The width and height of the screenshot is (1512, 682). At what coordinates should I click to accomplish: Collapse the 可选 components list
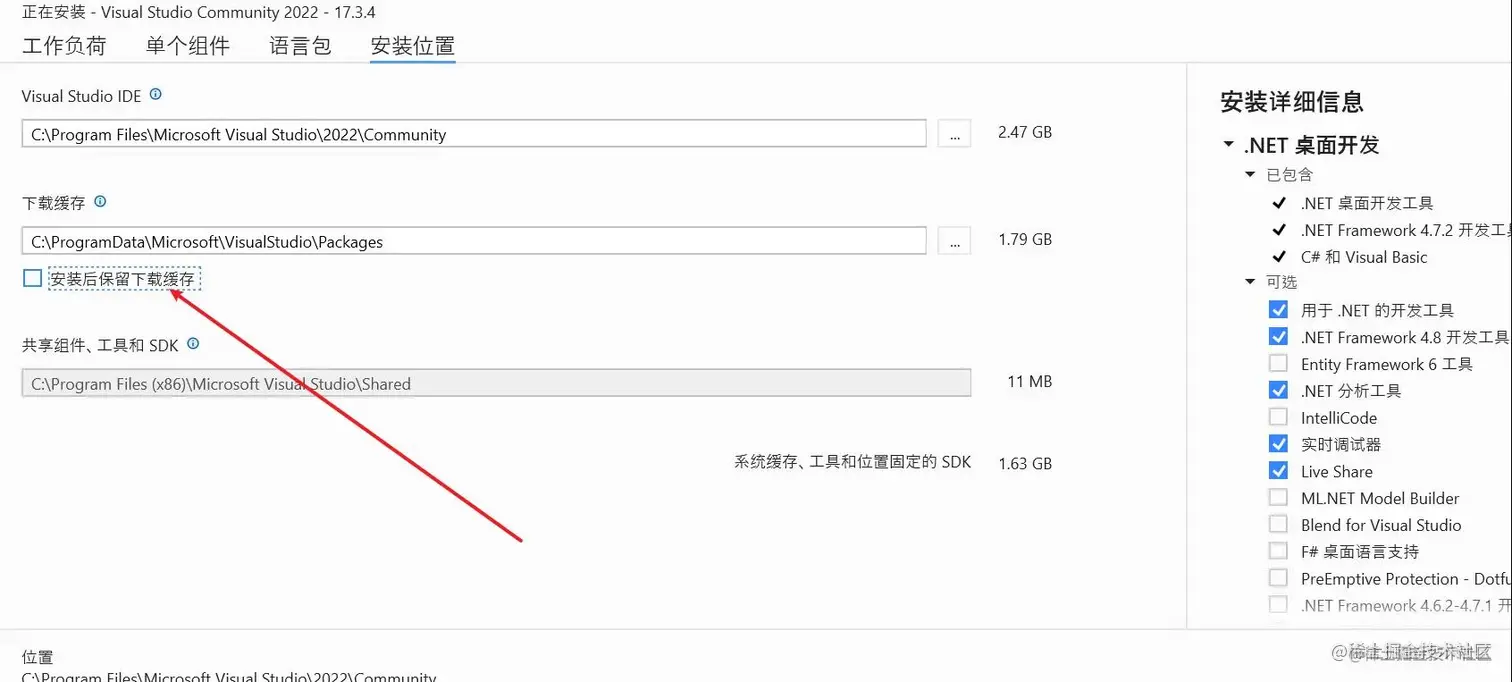(x=1250, y=282)
